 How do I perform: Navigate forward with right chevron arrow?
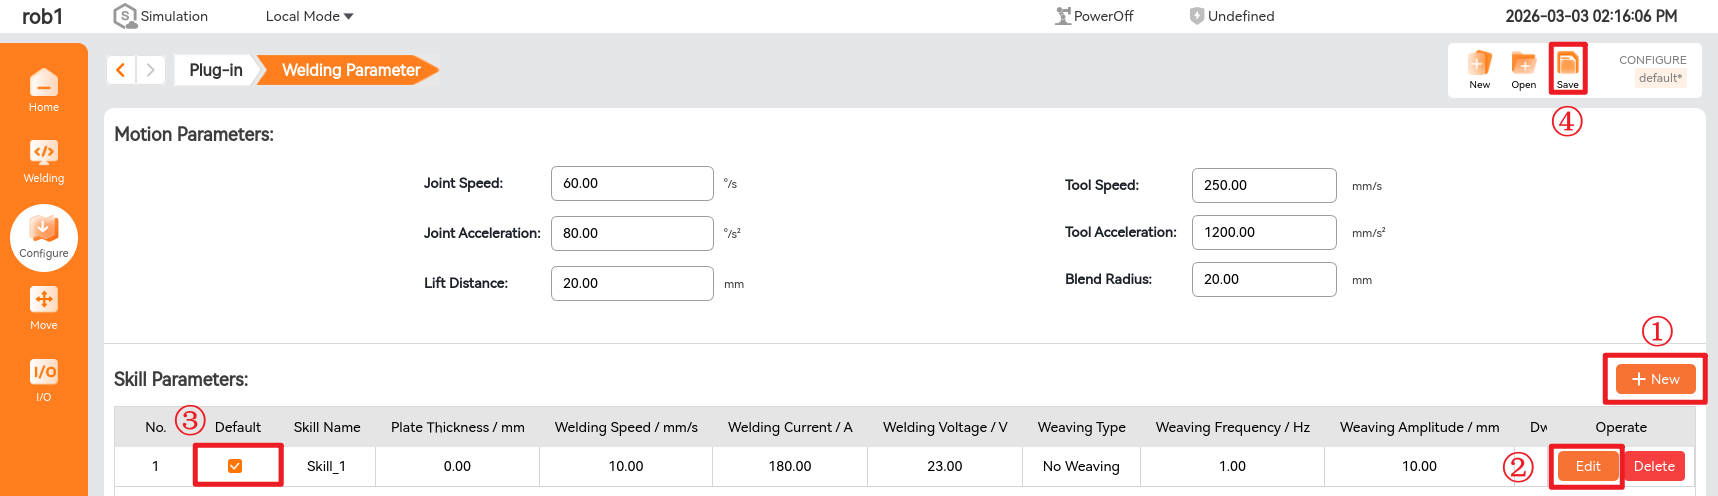(x=151, y=70)
